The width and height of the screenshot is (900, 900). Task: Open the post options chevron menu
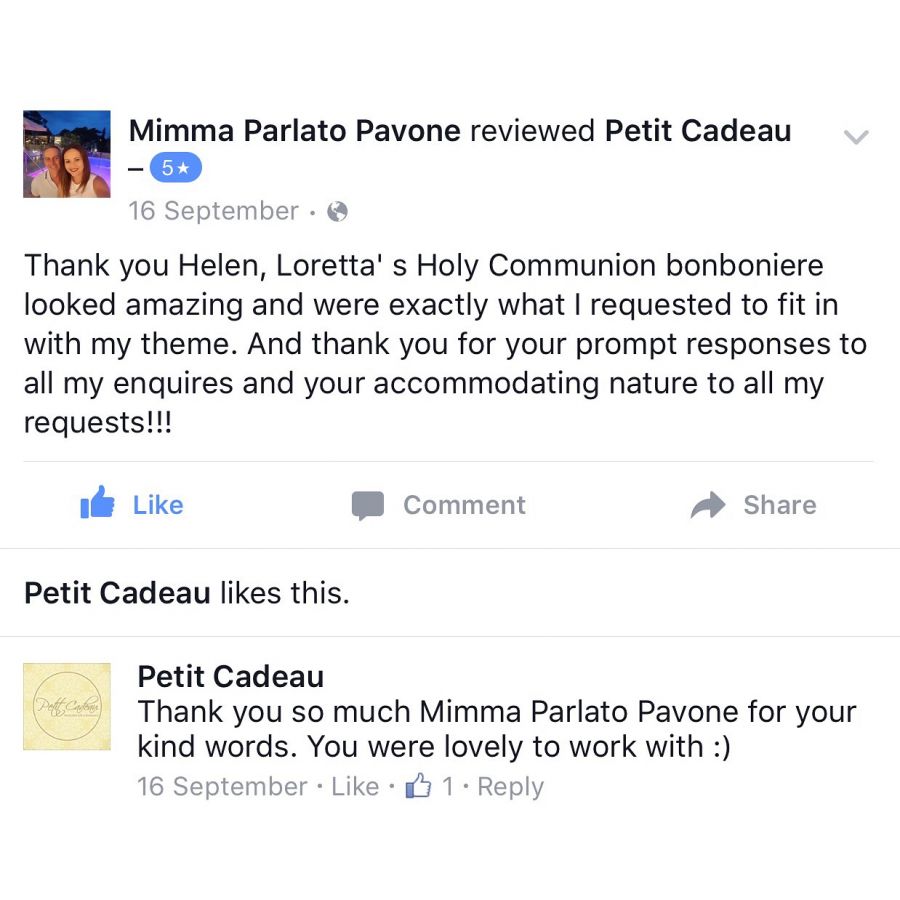click(856, 137)
